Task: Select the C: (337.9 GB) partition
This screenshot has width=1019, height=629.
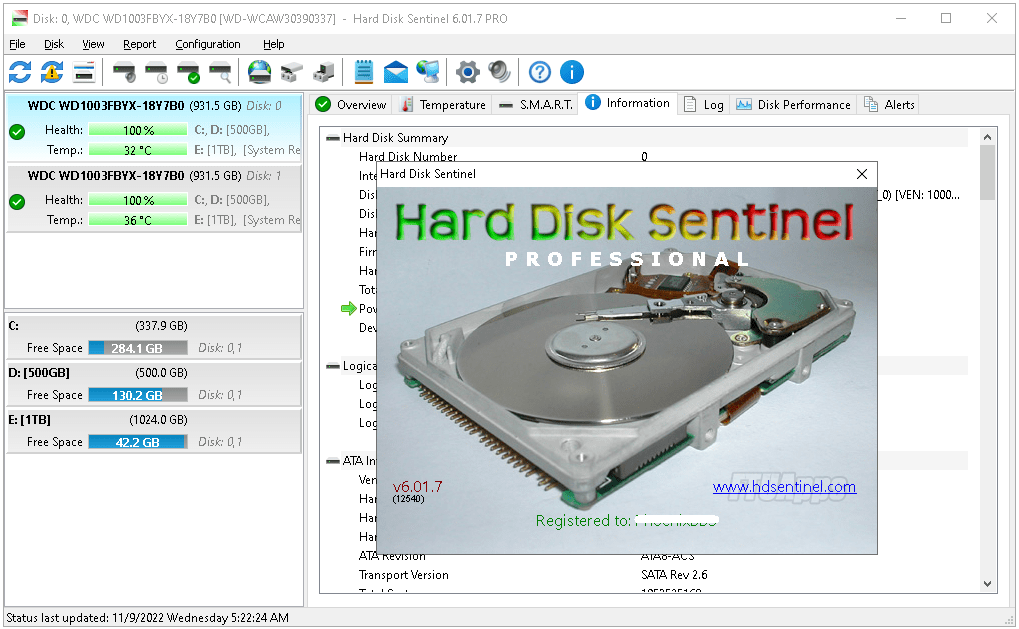Action: coord(154,337)
